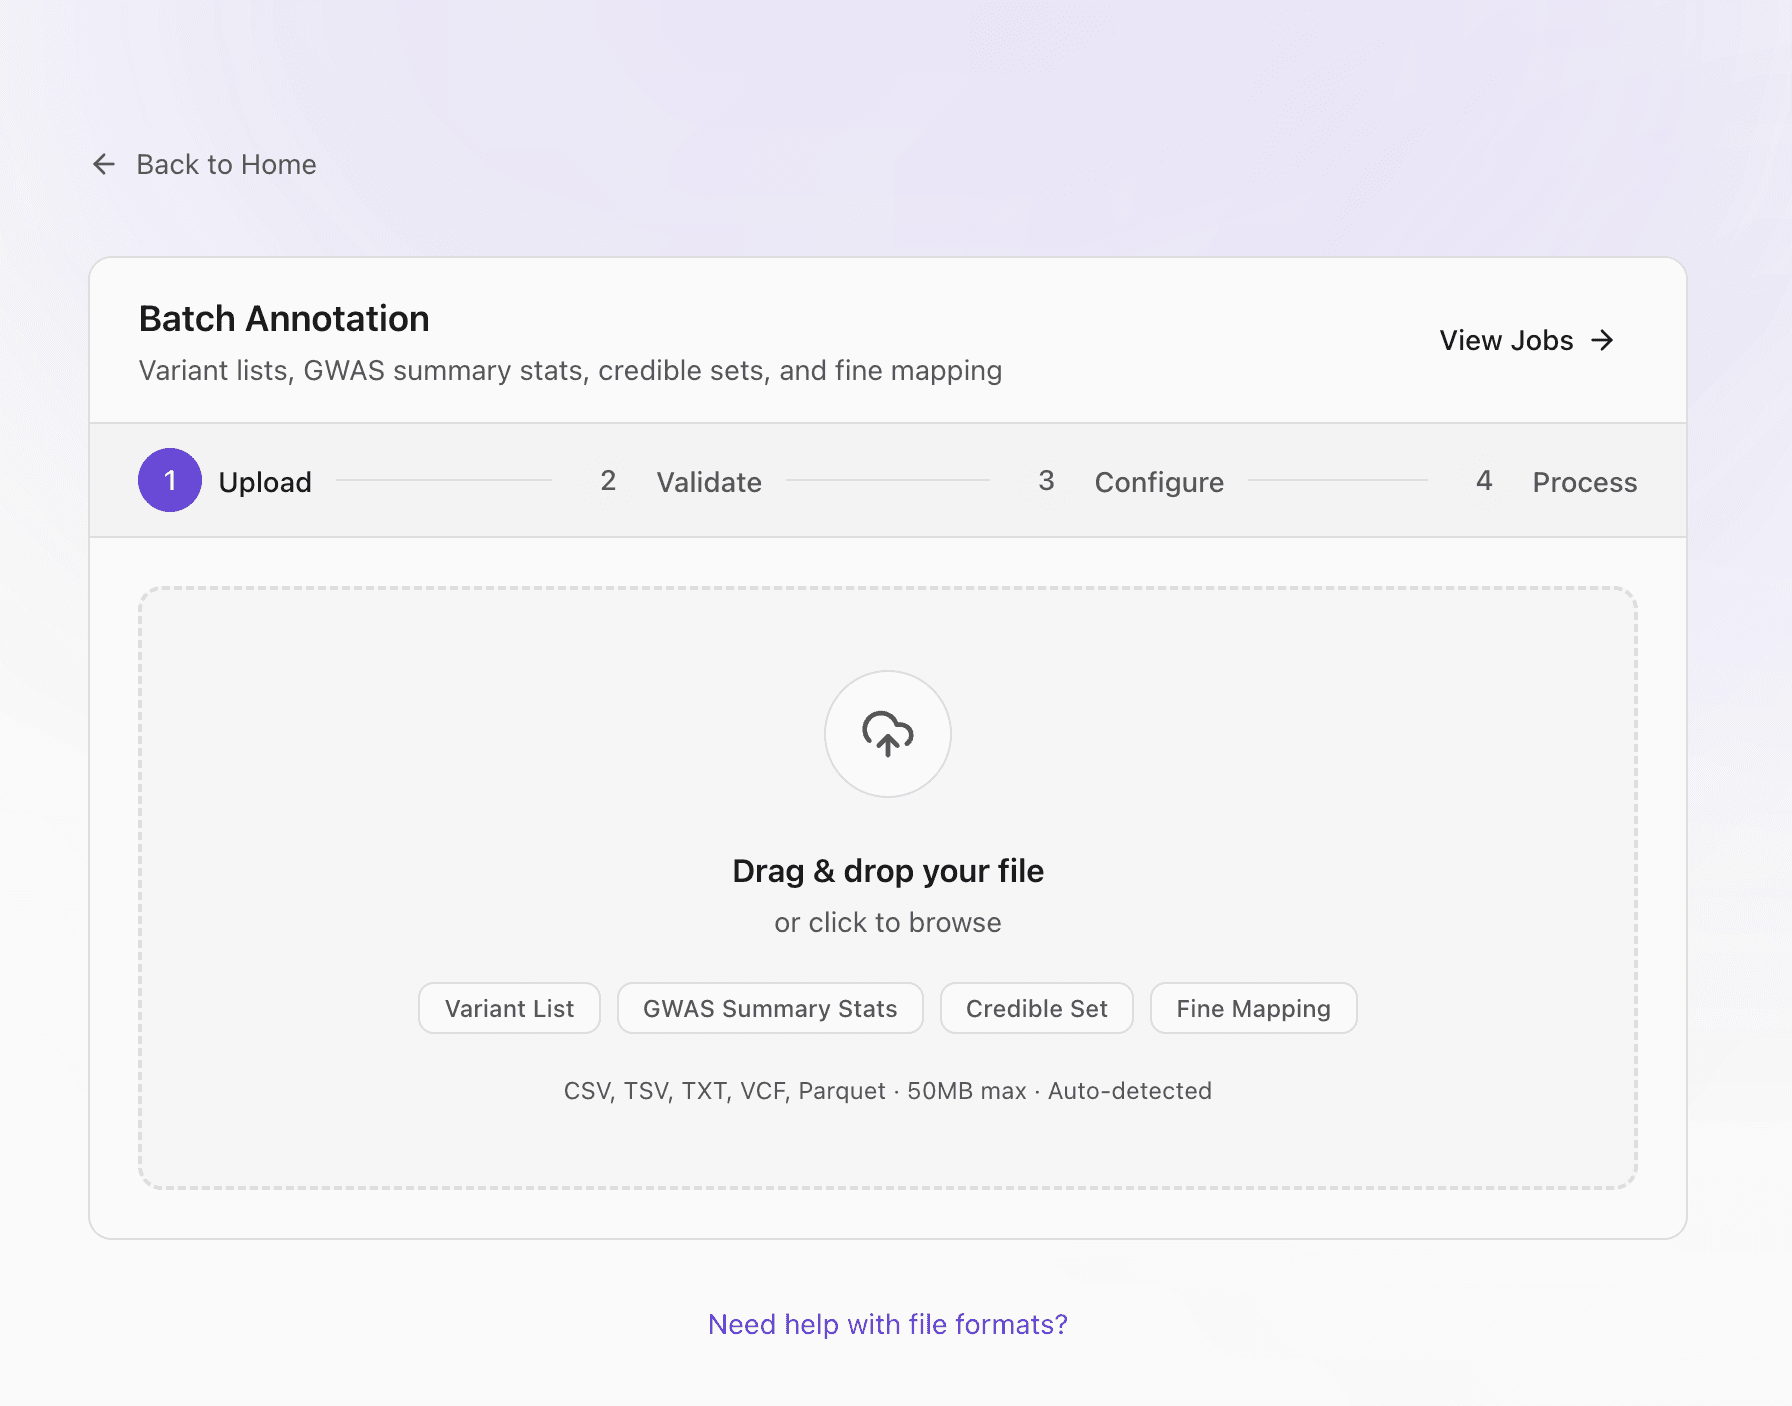
Task: Click the Variant lists subtitle text
Action: coord(570,370)
